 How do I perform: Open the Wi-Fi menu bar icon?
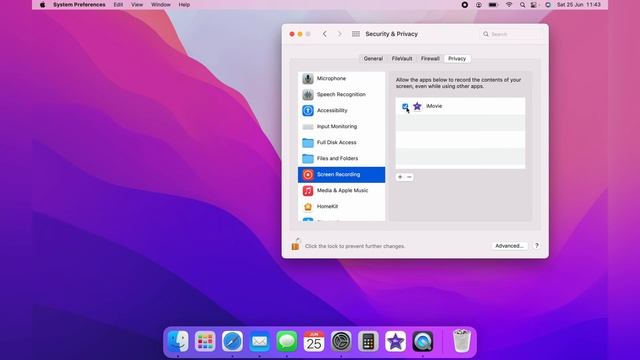point(509,5)
